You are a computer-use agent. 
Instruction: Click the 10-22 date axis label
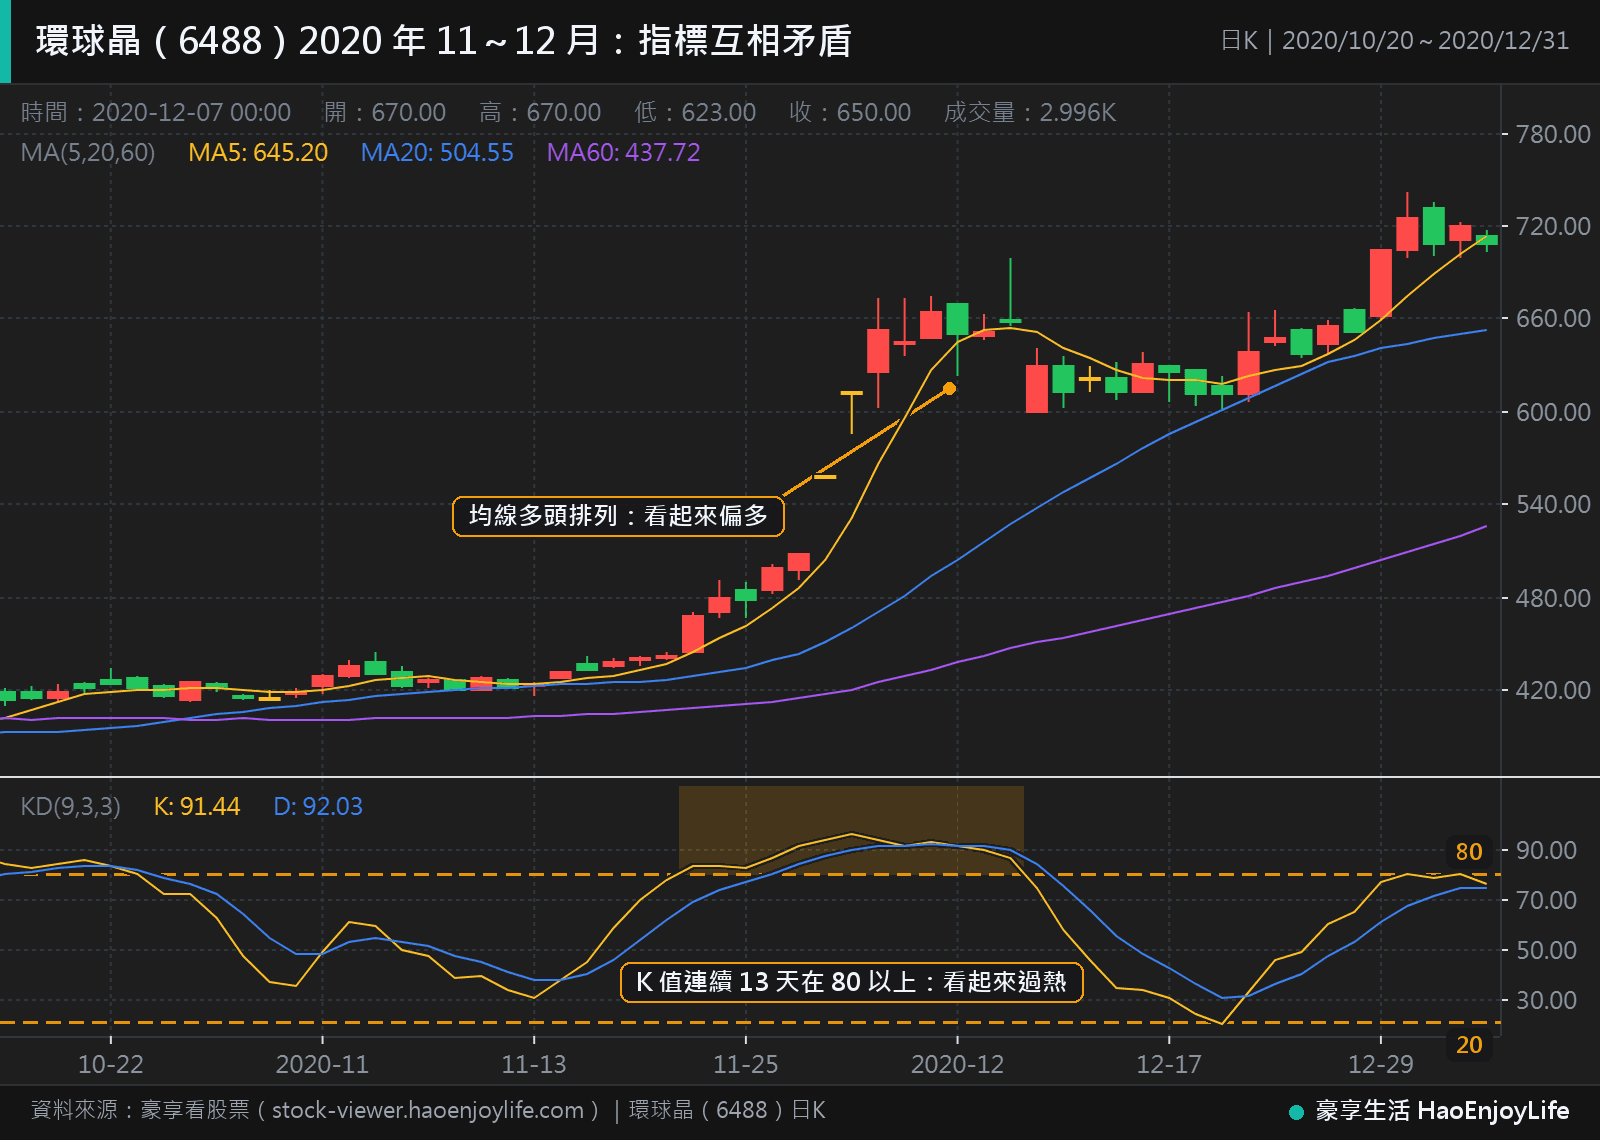coord(110,1064)
